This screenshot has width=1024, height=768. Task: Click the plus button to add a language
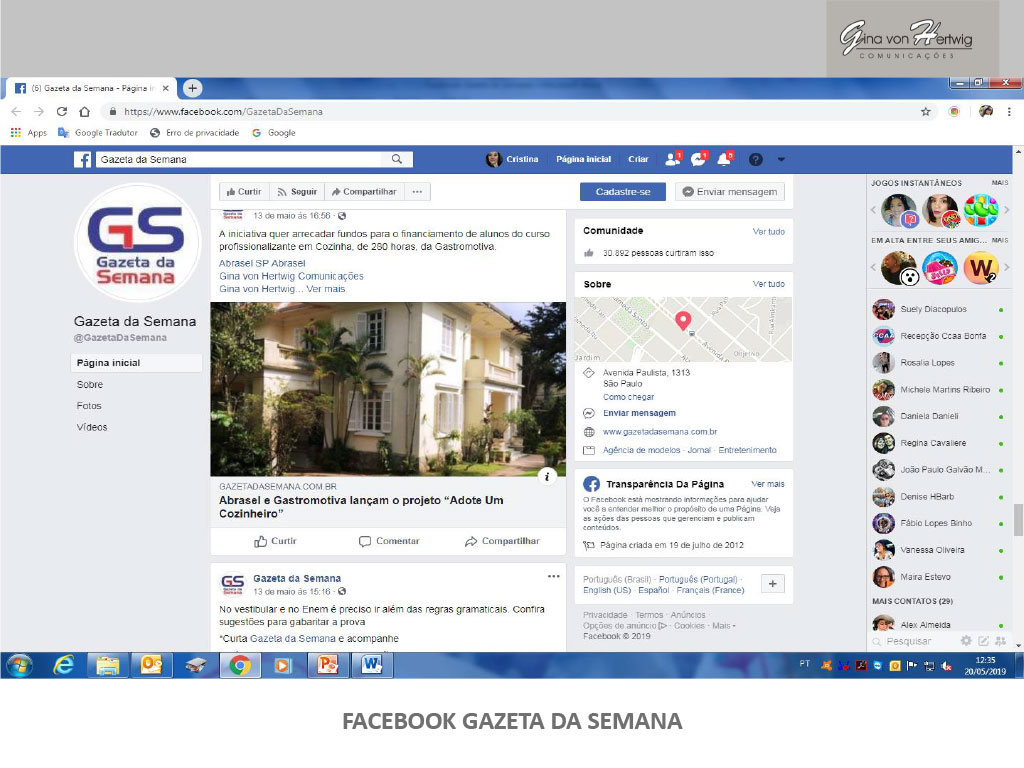pos(773,584)
